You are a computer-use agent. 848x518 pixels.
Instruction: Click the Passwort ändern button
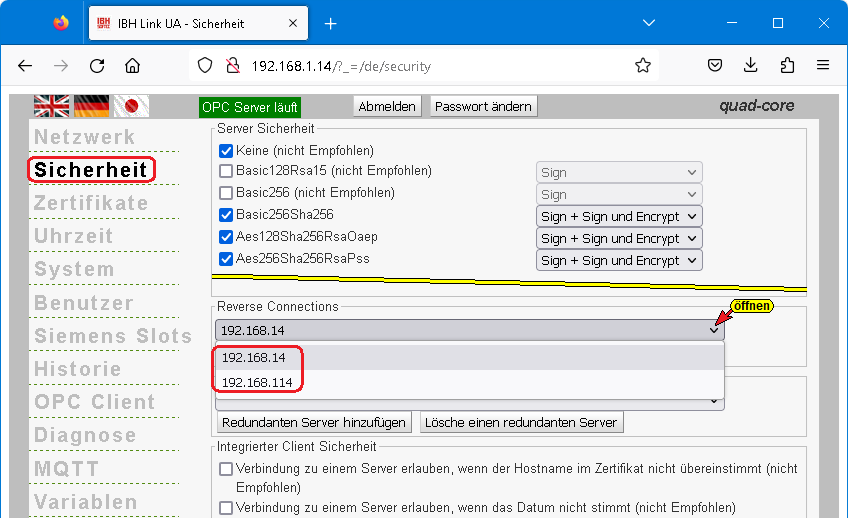(483, 107)
